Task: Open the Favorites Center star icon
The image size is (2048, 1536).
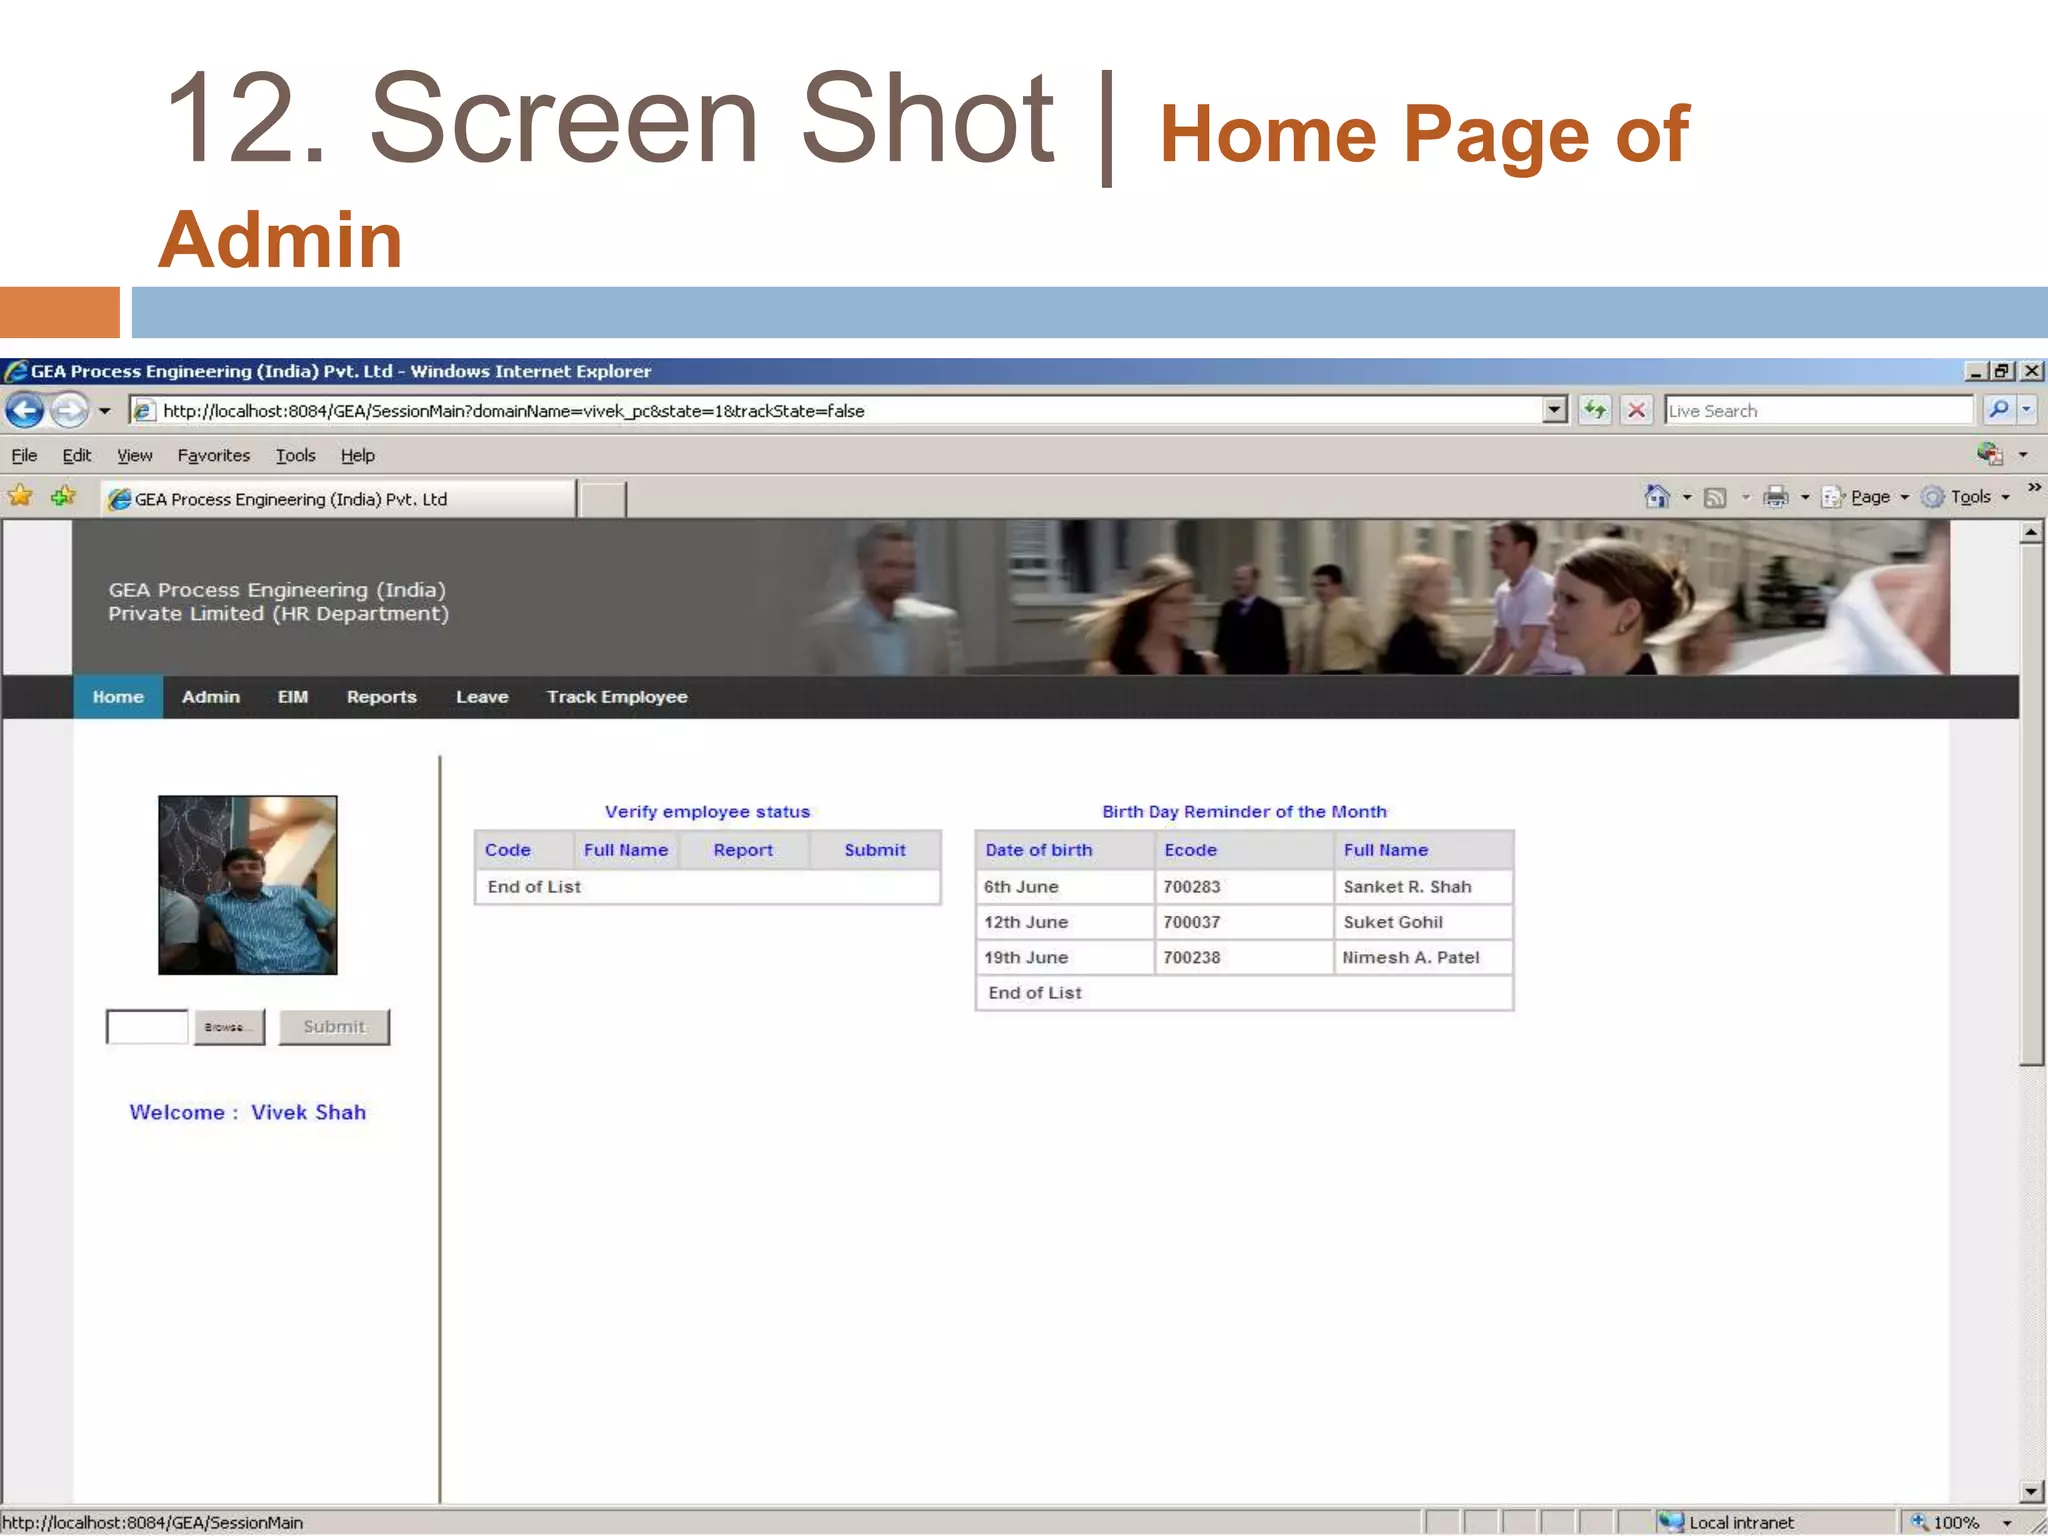Action: [20, 496]
